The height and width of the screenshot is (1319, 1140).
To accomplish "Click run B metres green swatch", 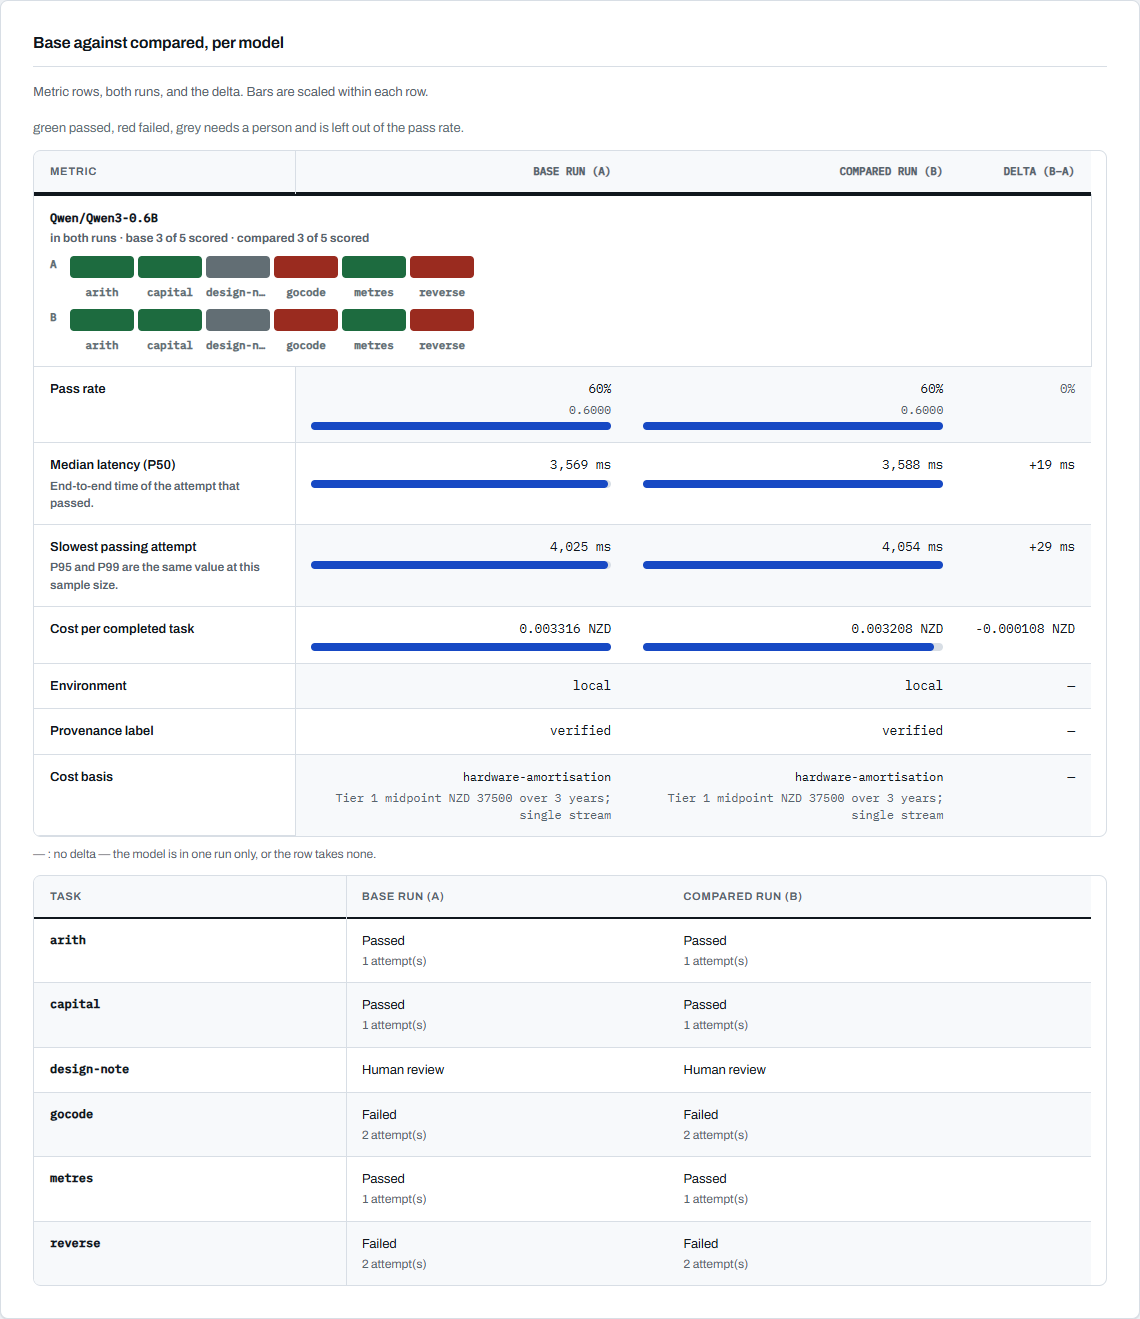I will click(x=374, y=320).
